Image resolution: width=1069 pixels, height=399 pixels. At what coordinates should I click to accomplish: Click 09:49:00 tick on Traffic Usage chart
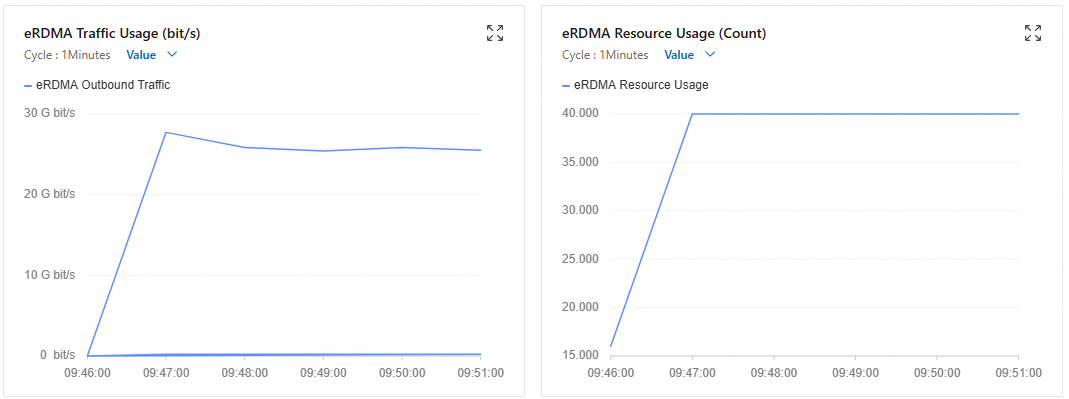pyautogui.click(x=323, y=373)
